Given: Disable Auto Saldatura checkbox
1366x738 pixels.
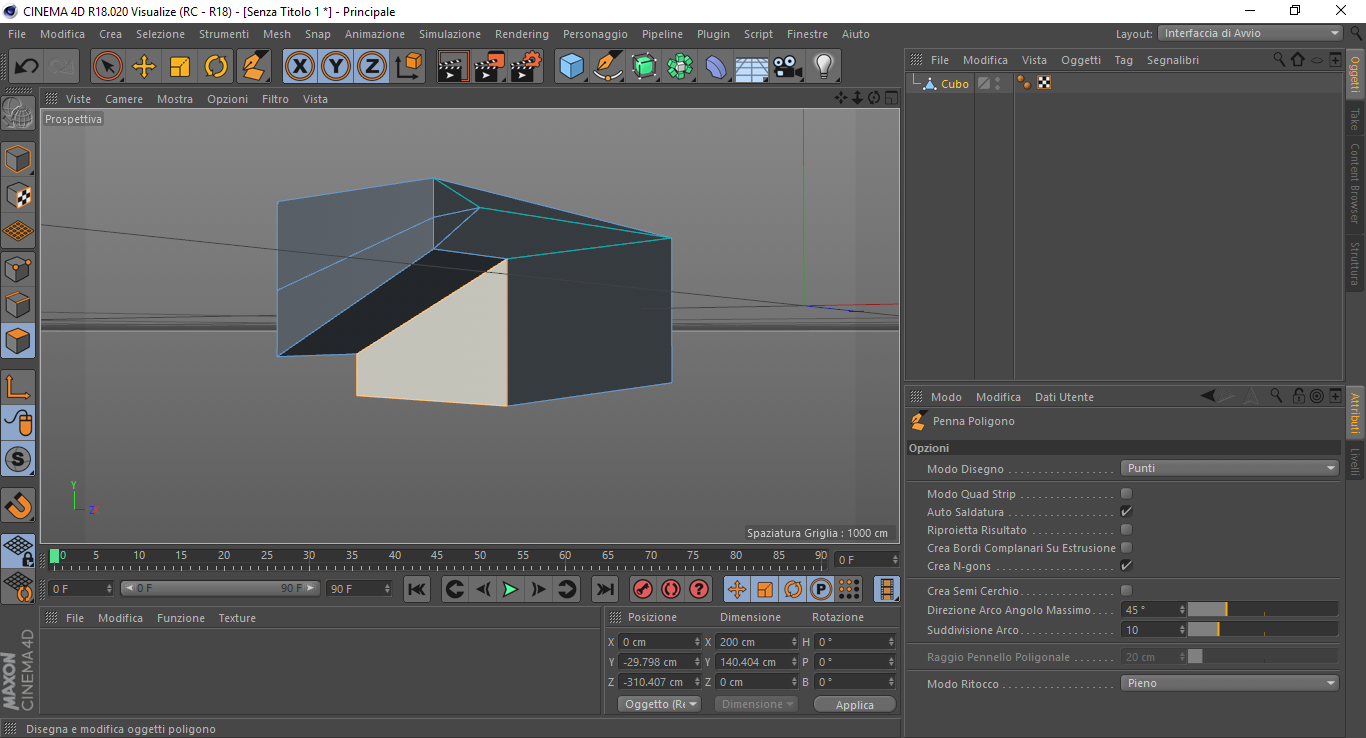Looking at the screenshot, I should tap(1127, 512).
